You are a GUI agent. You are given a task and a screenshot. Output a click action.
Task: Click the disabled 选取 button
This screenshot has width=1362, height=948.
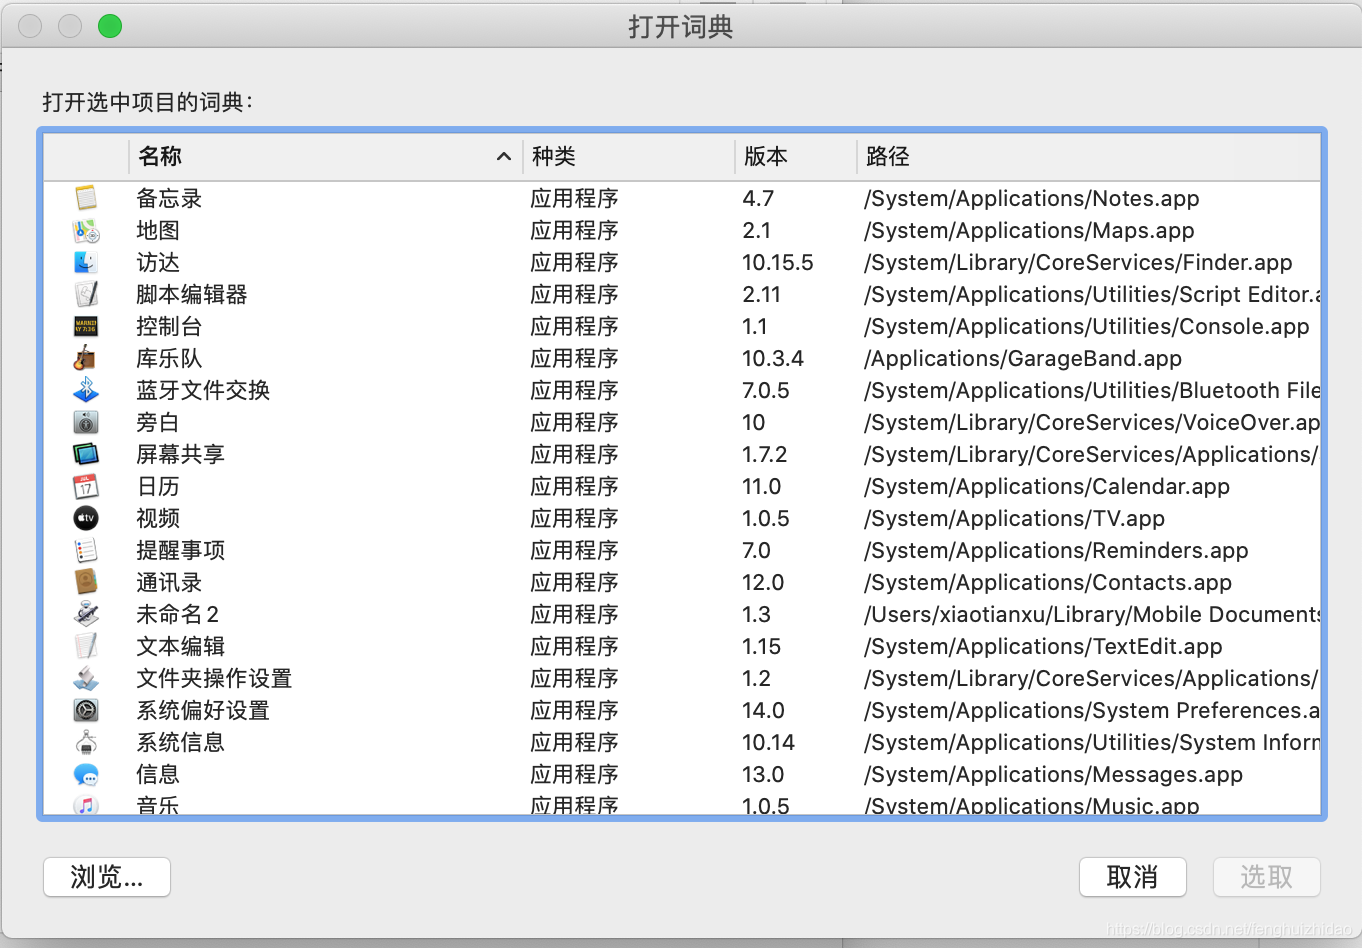click(x=1267, y=877)
